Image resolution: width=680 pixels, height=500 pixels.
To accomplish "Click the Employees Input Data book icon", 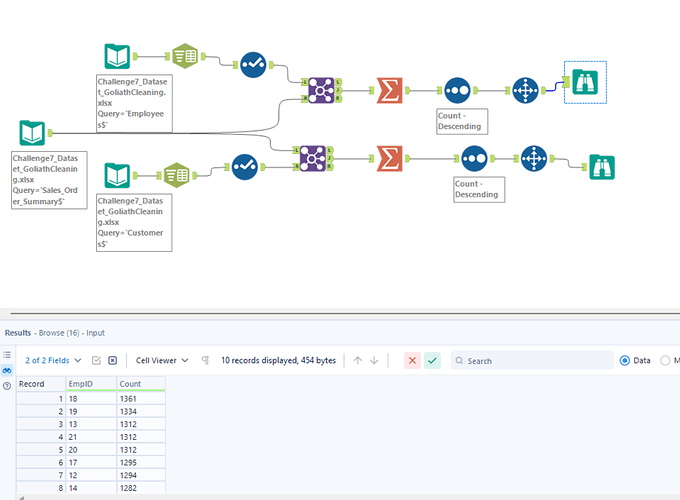I will (117, 57).
